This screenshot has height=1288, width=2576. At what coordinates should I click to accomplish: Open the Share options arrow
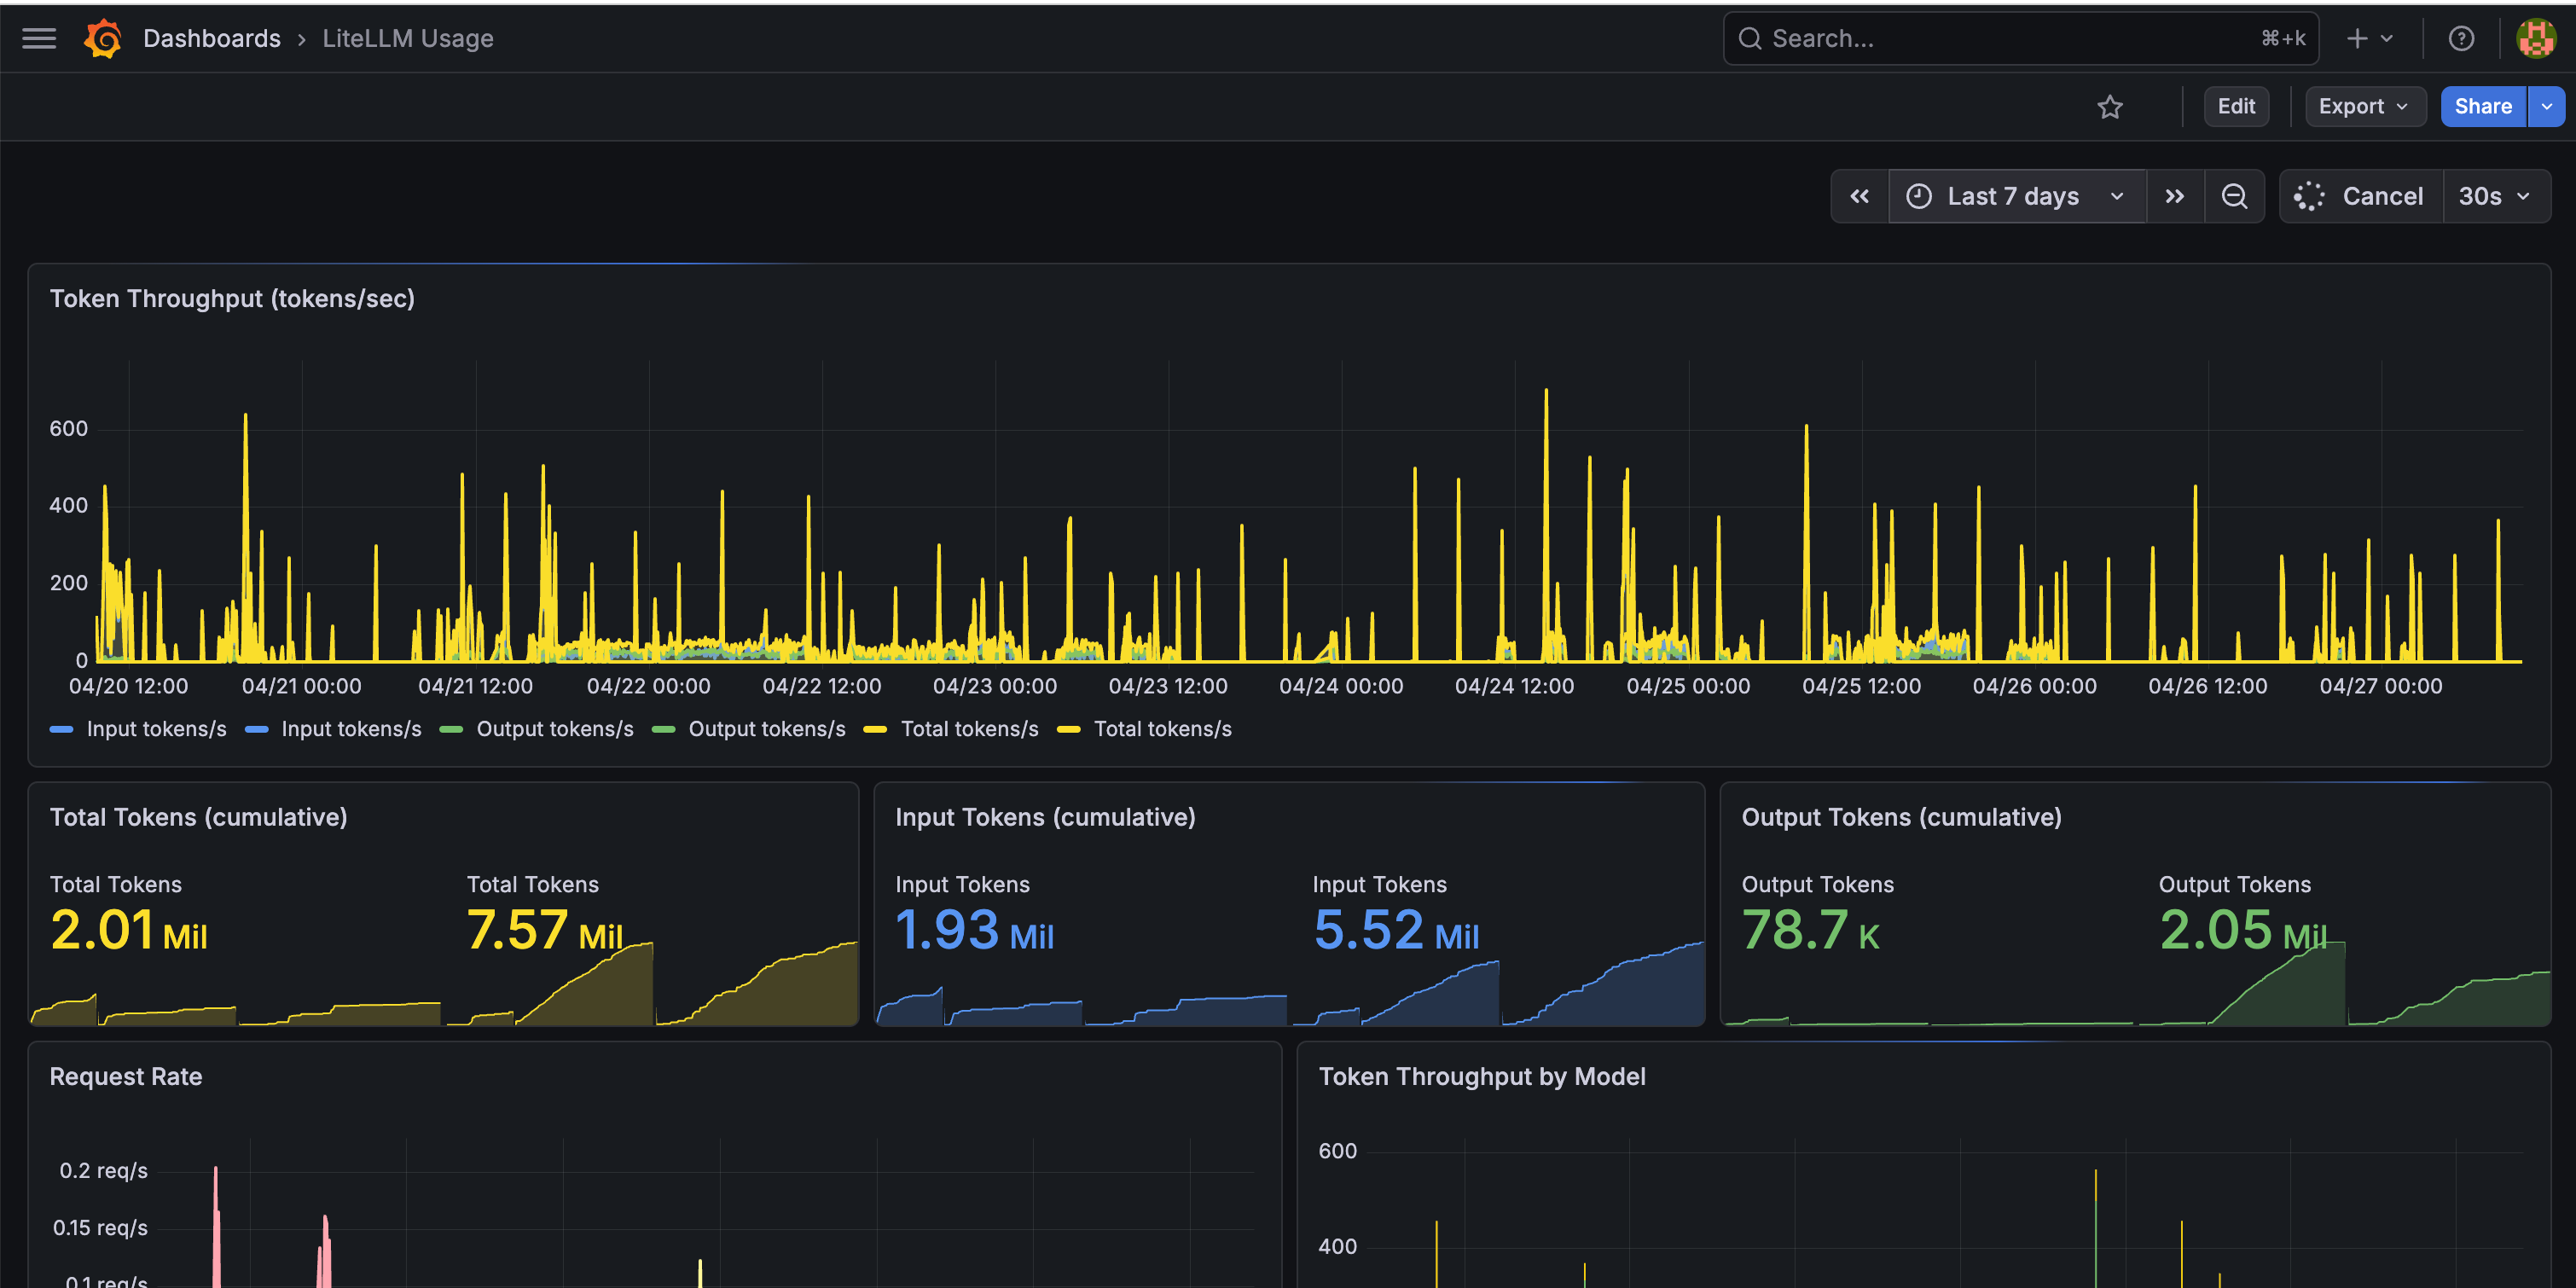pyautogui.click(x=2547, y=106)
